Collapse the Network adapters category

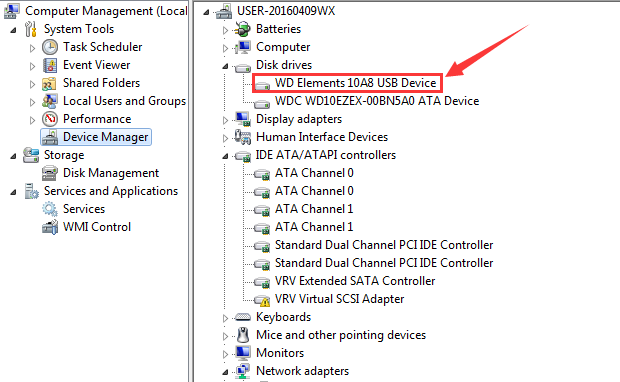tap(225, 372)
